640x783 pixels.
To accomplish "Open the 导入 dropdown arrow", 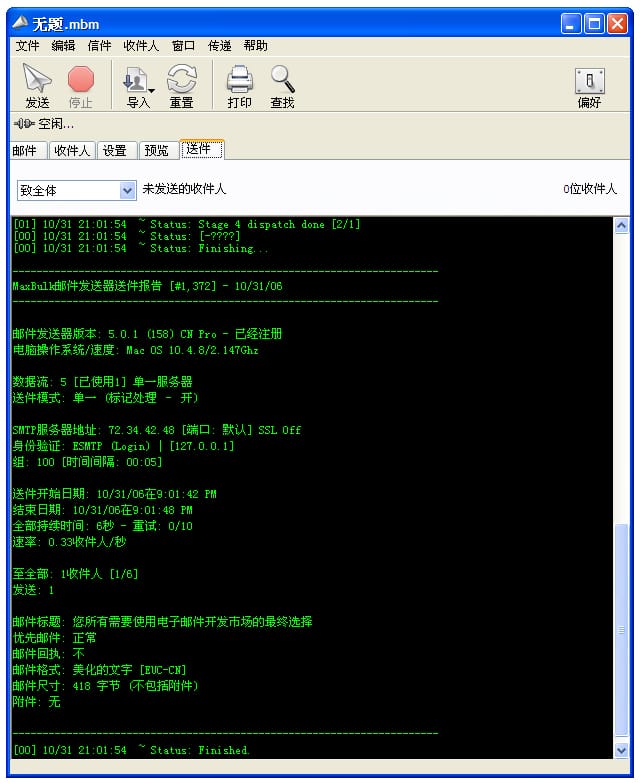I will [151, 90].
